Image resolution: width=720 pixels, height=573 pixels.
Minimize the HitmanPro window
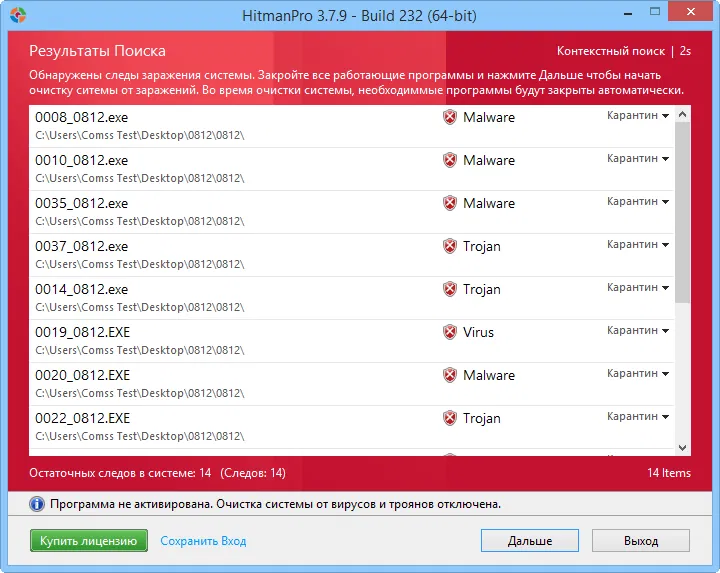(x=628, y=14)
